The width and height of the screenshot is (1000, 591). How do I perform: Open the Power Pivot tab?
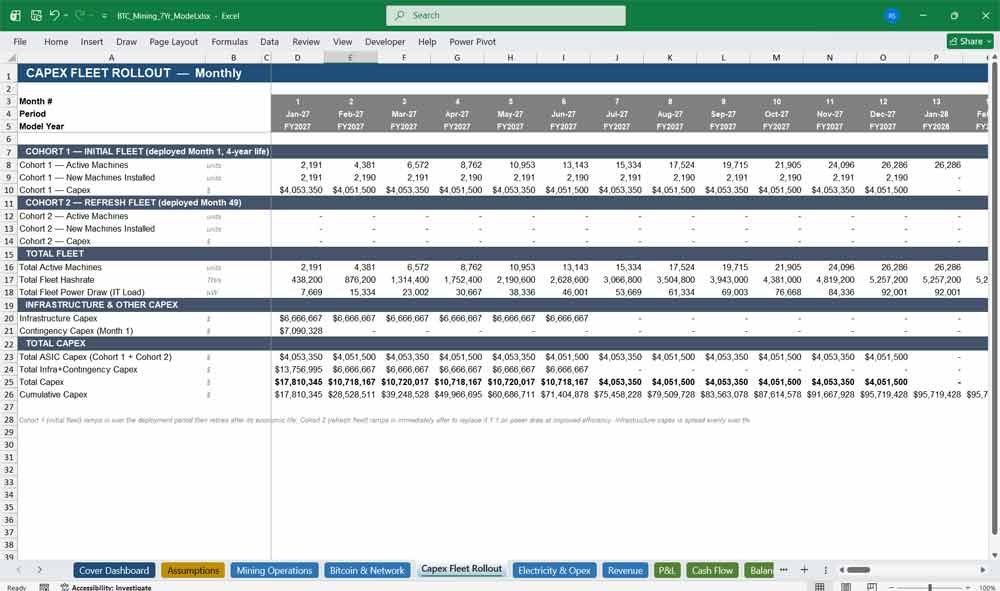click(473, 41)
